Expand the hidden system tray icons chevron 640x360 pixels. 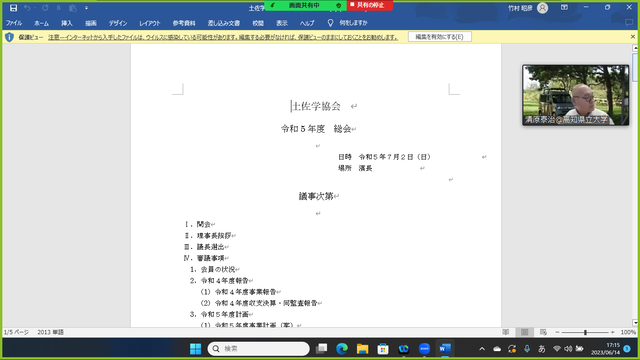pos(482,349)
